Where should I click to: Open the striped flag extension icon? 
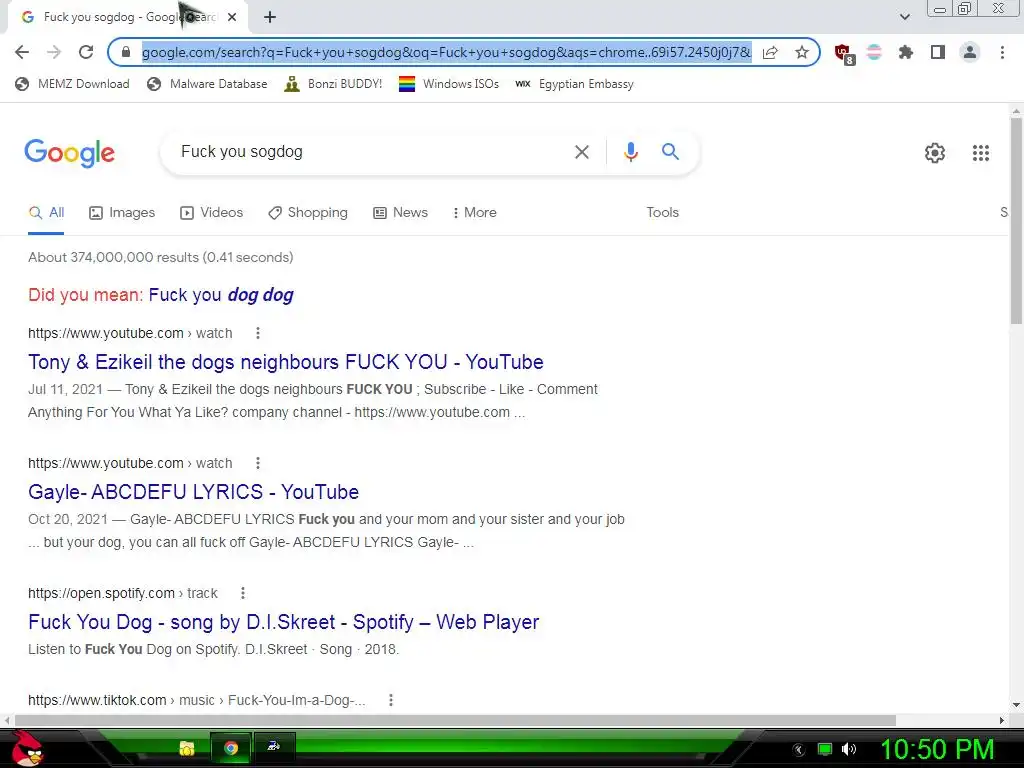point(874,52)
